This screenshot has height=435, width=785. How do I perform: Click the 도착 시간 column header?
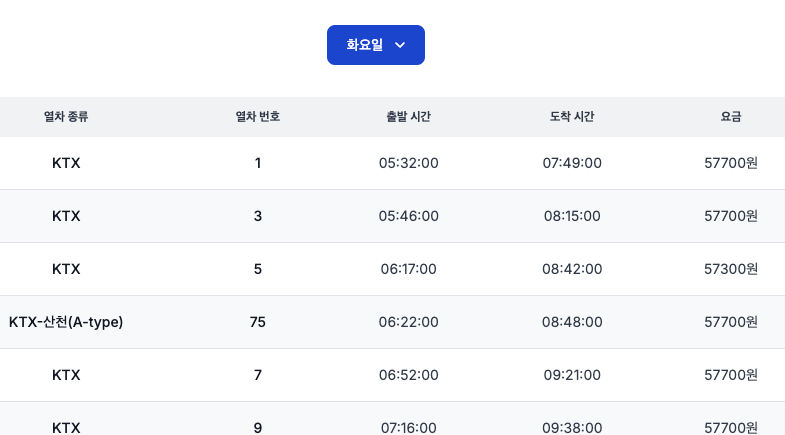point(572,117)
